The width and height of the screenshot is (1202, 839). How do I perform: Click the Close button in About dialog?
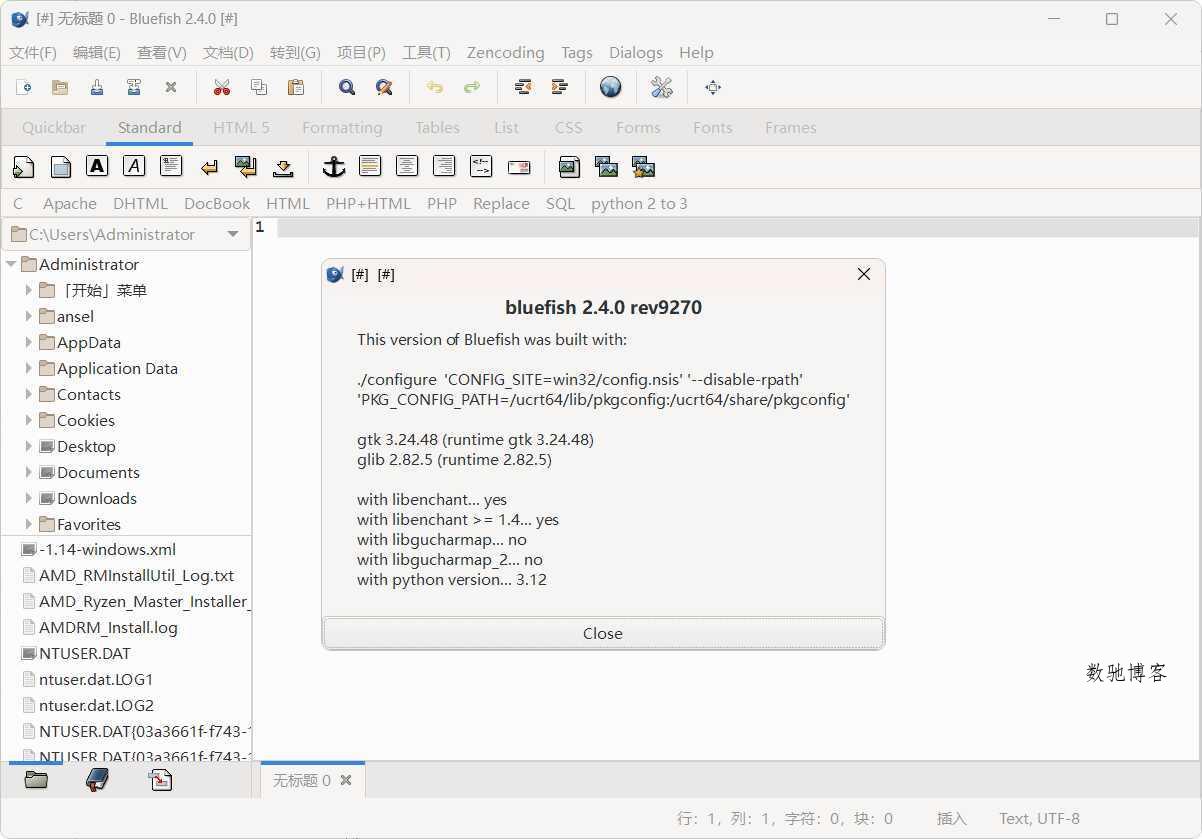point(603,633)
